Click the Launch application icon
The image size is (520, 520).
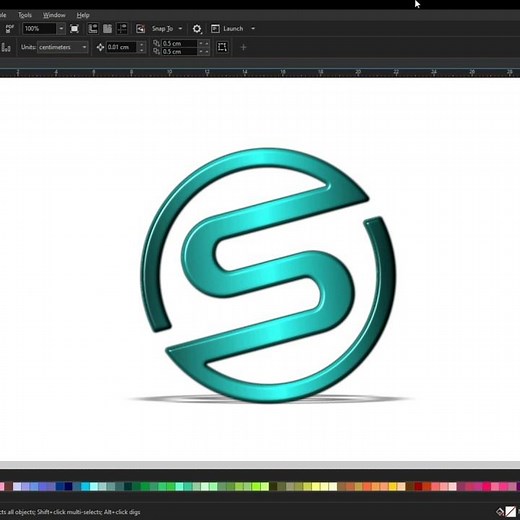[215, 29]
